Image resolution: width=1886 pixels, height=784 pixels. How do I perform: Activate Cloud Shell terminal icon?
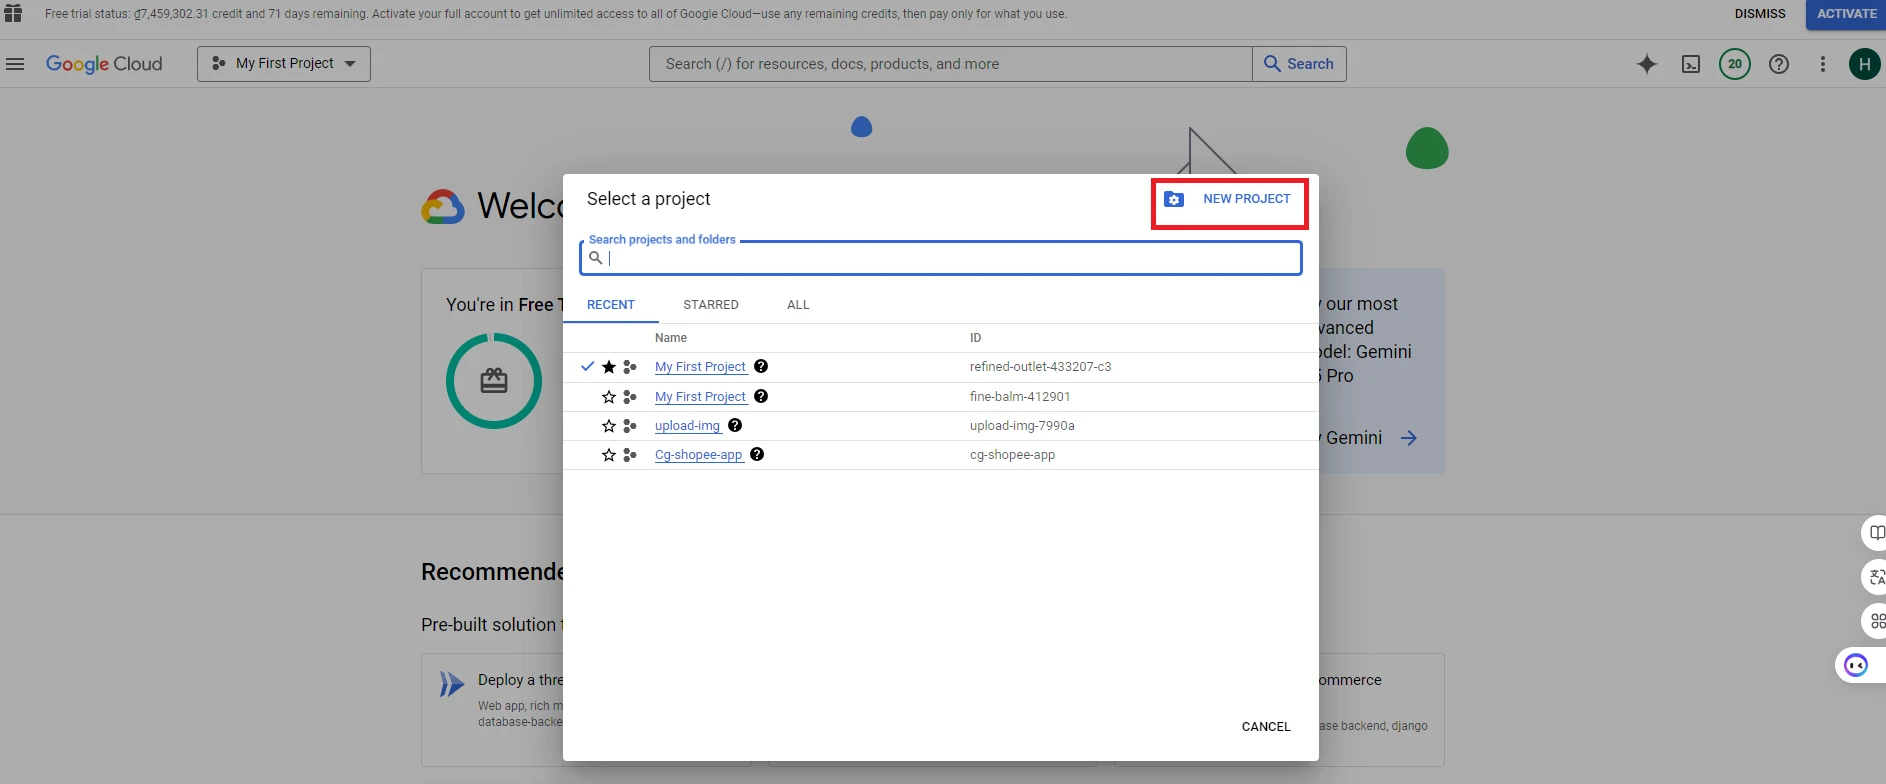(1691, 64)
